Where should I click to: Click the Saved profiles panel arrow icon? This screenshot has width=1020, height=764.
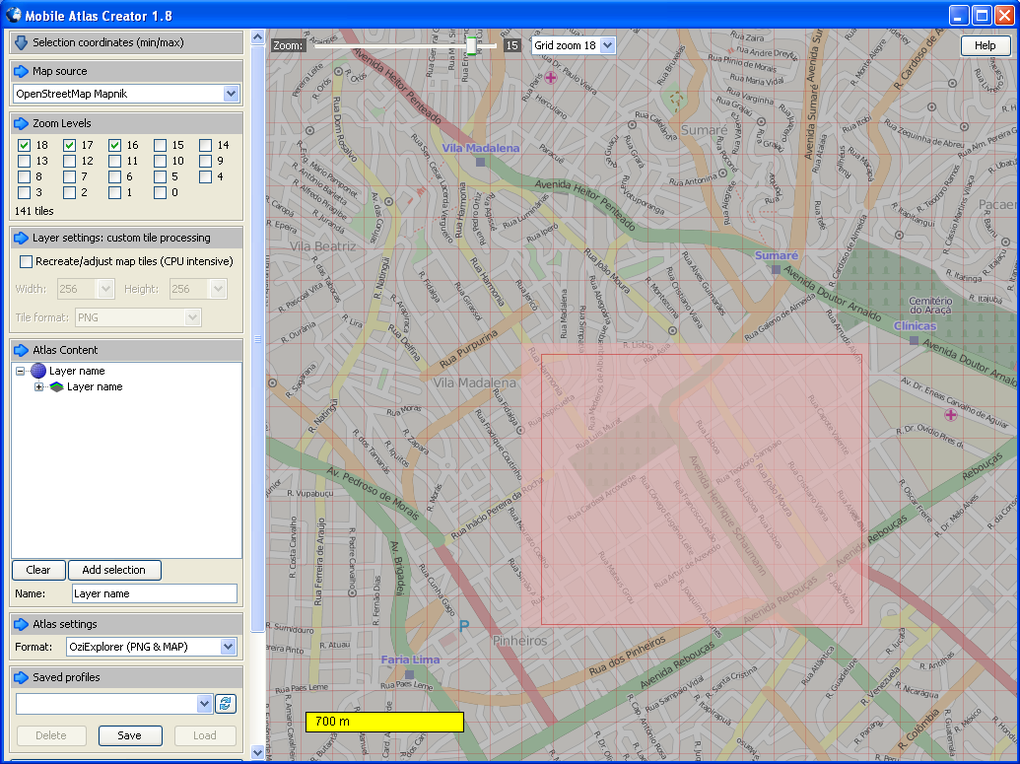pyautogui.click(x=21, y=677)
